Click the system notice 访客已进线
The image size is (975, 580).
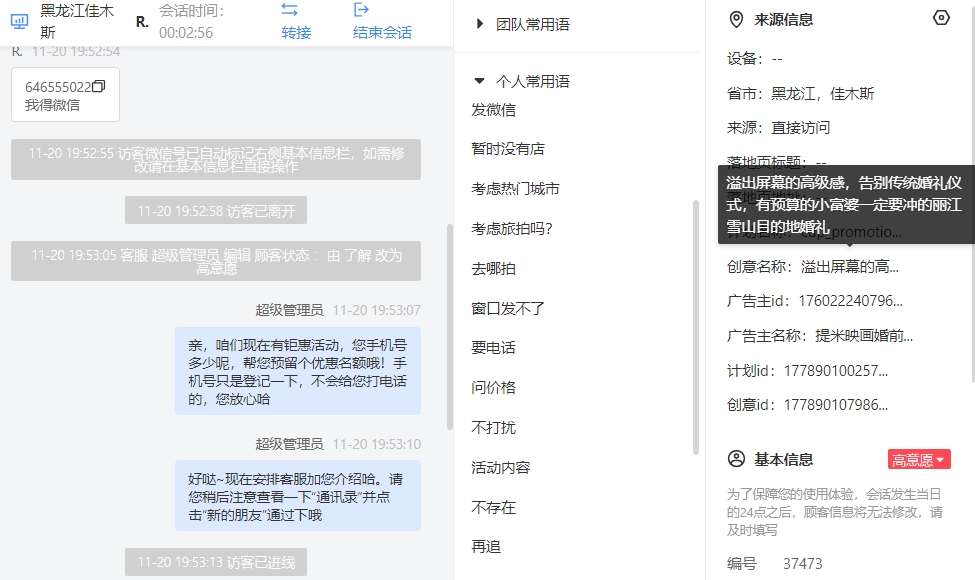click(x=216, y=563)
